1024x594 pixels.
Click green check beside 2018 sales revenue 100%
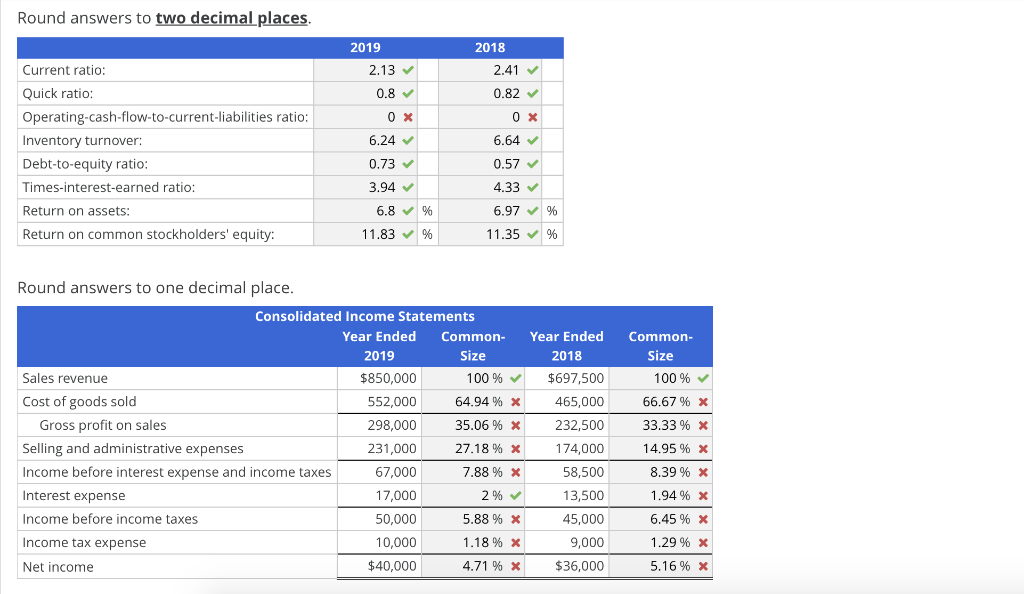[x=703, y=379]
